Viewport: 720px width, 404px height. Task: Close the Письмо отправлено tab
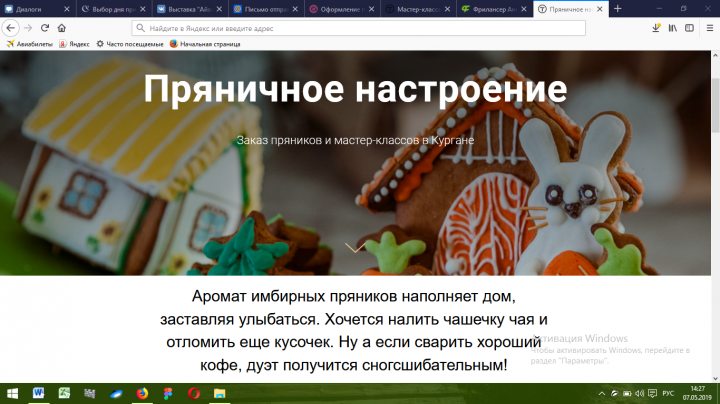295,9
